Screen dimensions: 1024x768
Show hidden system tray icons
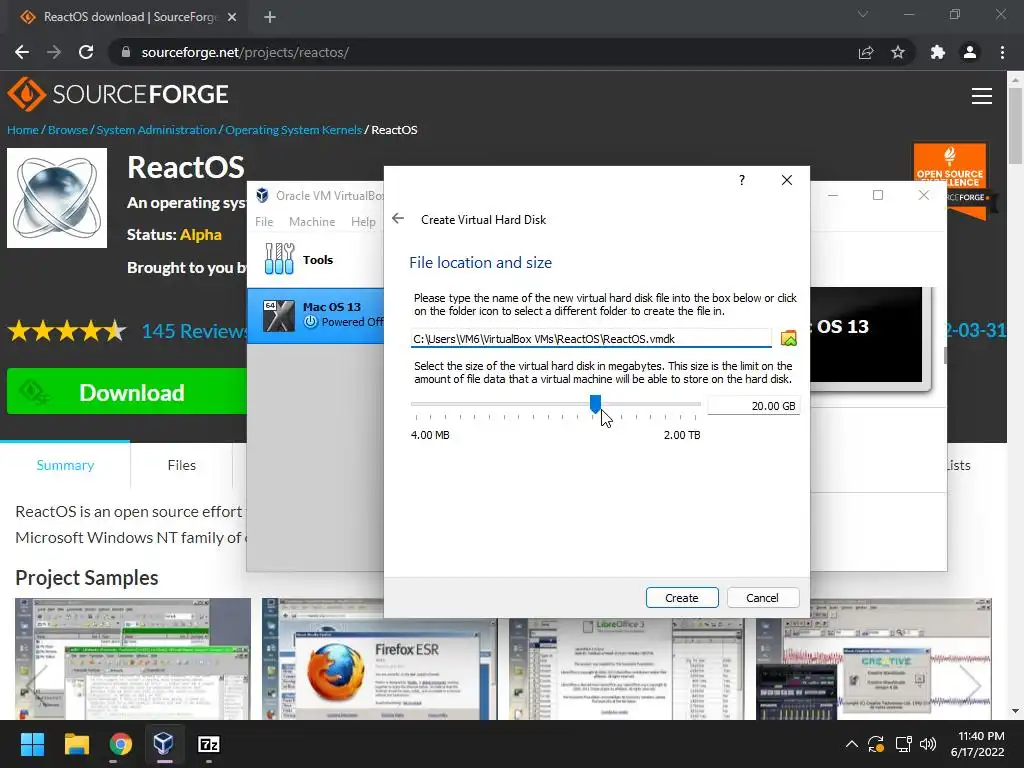click(852, 744)
